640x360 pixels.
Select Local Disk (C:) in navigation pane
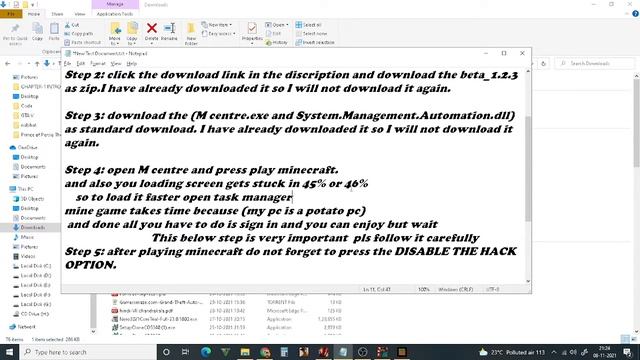pos(32,266)
